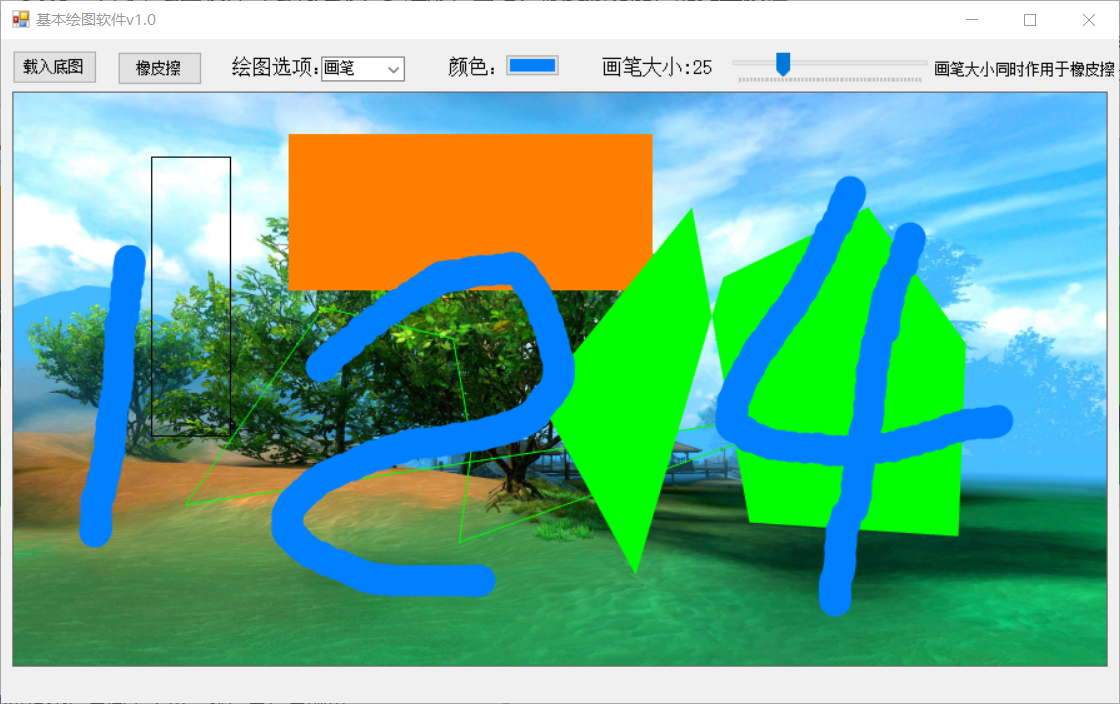The height and width of the screenshot is (704, 1120).
Task: Click the 画笔大小 brush size slider thumb
Action: coord(781,62)
